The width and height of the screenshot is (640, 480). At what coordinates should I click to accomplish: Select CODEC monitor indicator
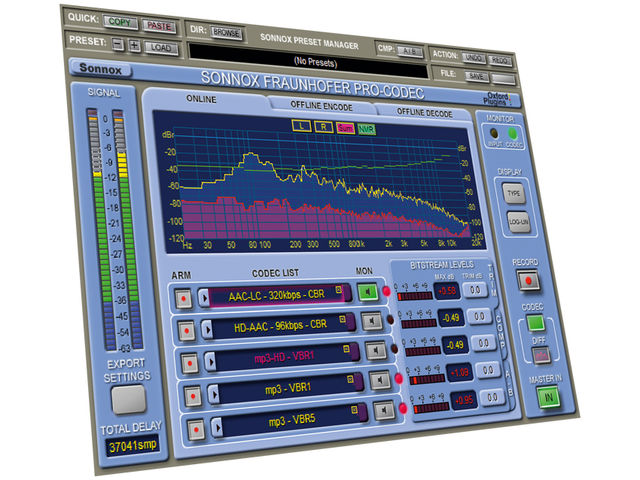tap(512, 133)
